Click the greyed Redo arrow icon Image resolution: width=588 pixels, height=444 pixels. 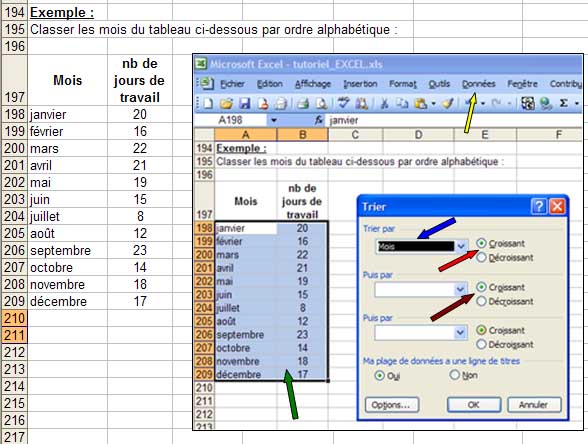[496, 103]
